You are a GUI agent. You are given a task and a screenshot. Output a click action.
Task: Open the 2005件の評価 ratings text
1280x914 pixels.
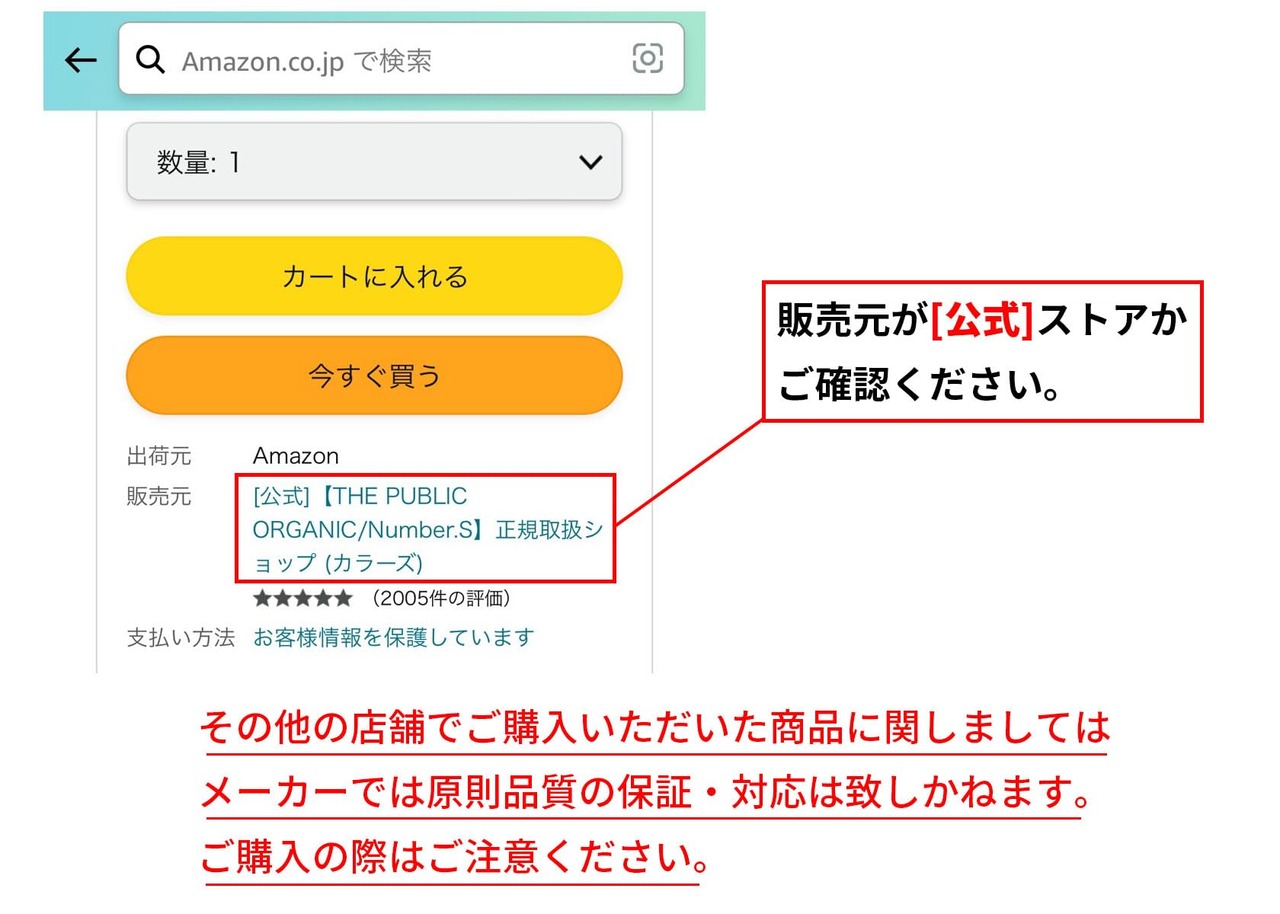click(441, 598)
